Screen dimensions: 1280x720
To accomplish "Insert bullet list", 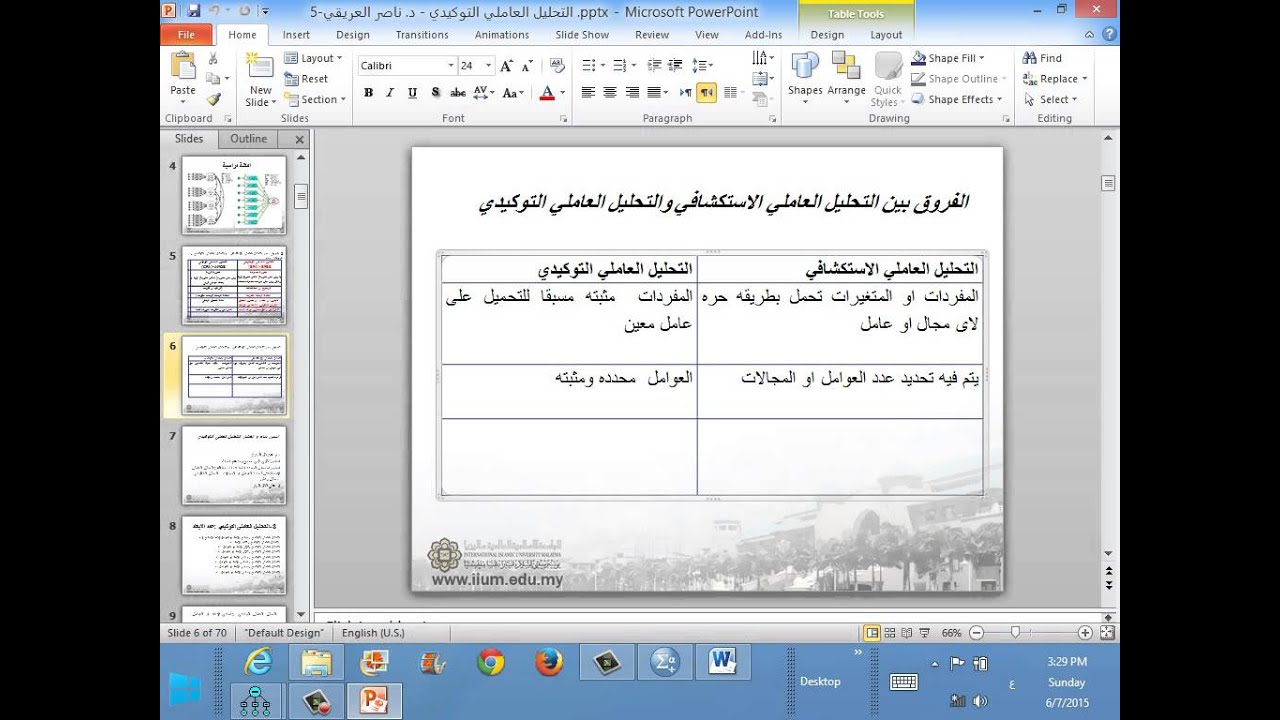I will click(591, 65).
